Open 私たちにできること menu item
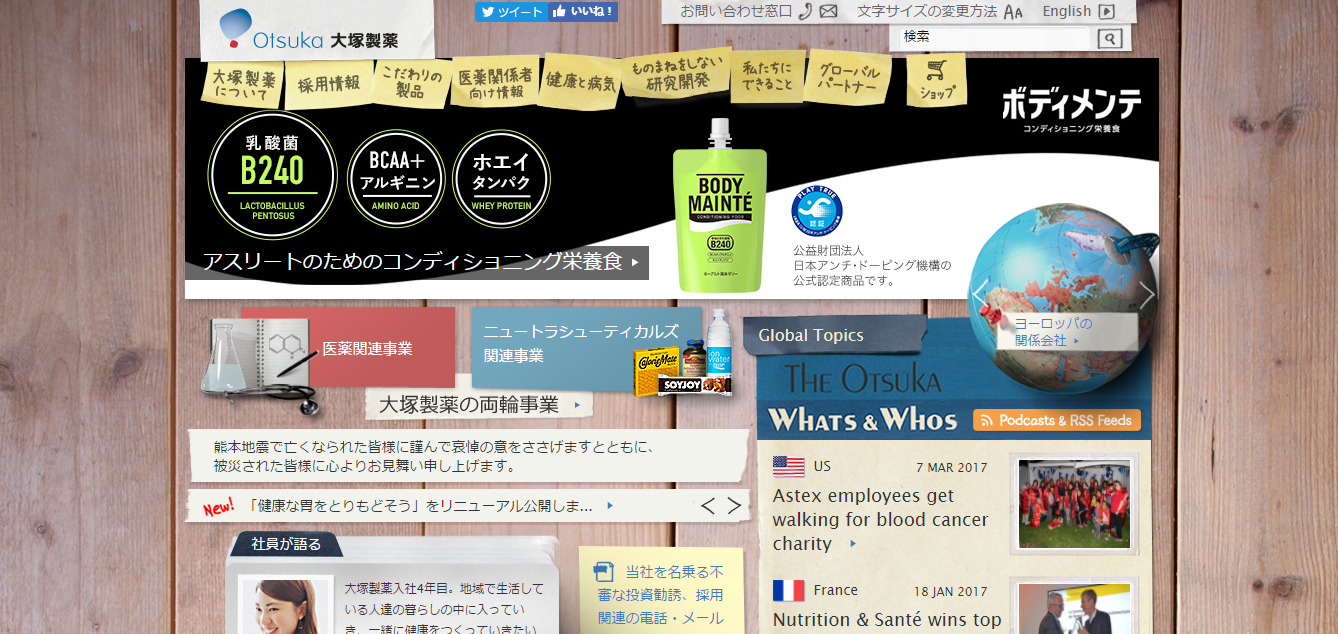The image size is (1338, 634). (768, 77)
